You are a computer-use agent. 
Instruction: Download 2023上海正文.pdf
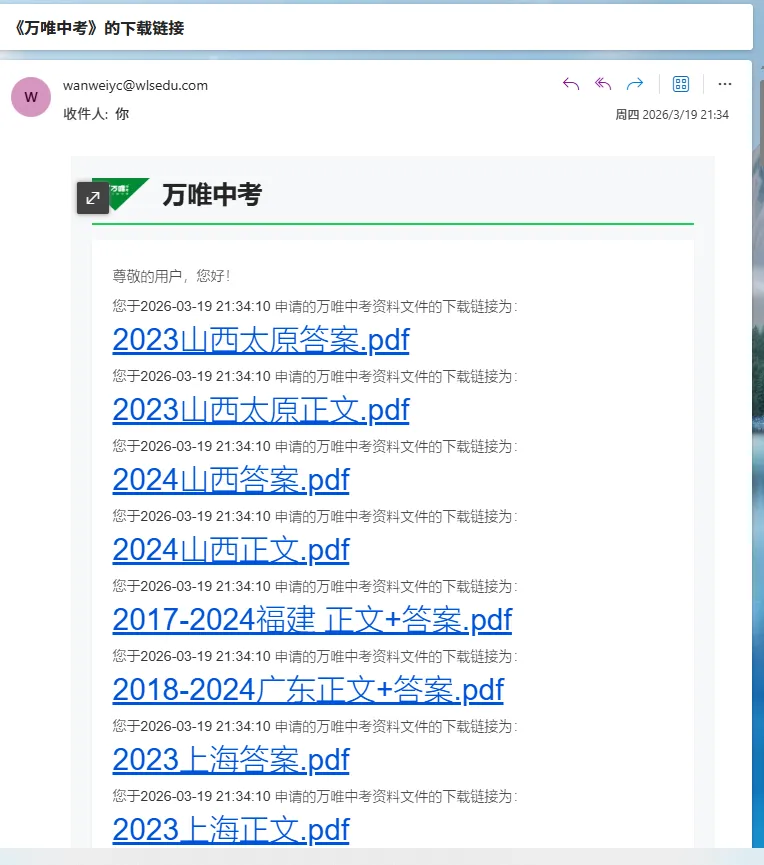[231, 830]
